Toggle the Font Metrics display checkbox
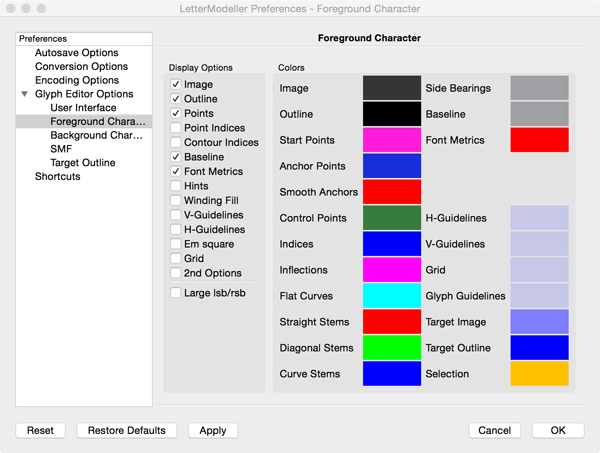The width and height of the screenshot is (600, 453). point(176,171)
